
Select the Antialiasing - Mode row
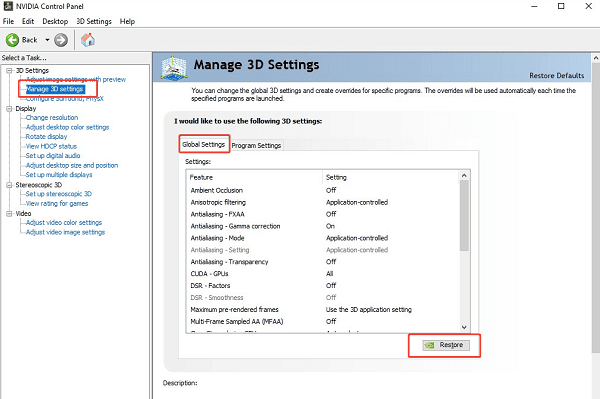coord(323,238)
